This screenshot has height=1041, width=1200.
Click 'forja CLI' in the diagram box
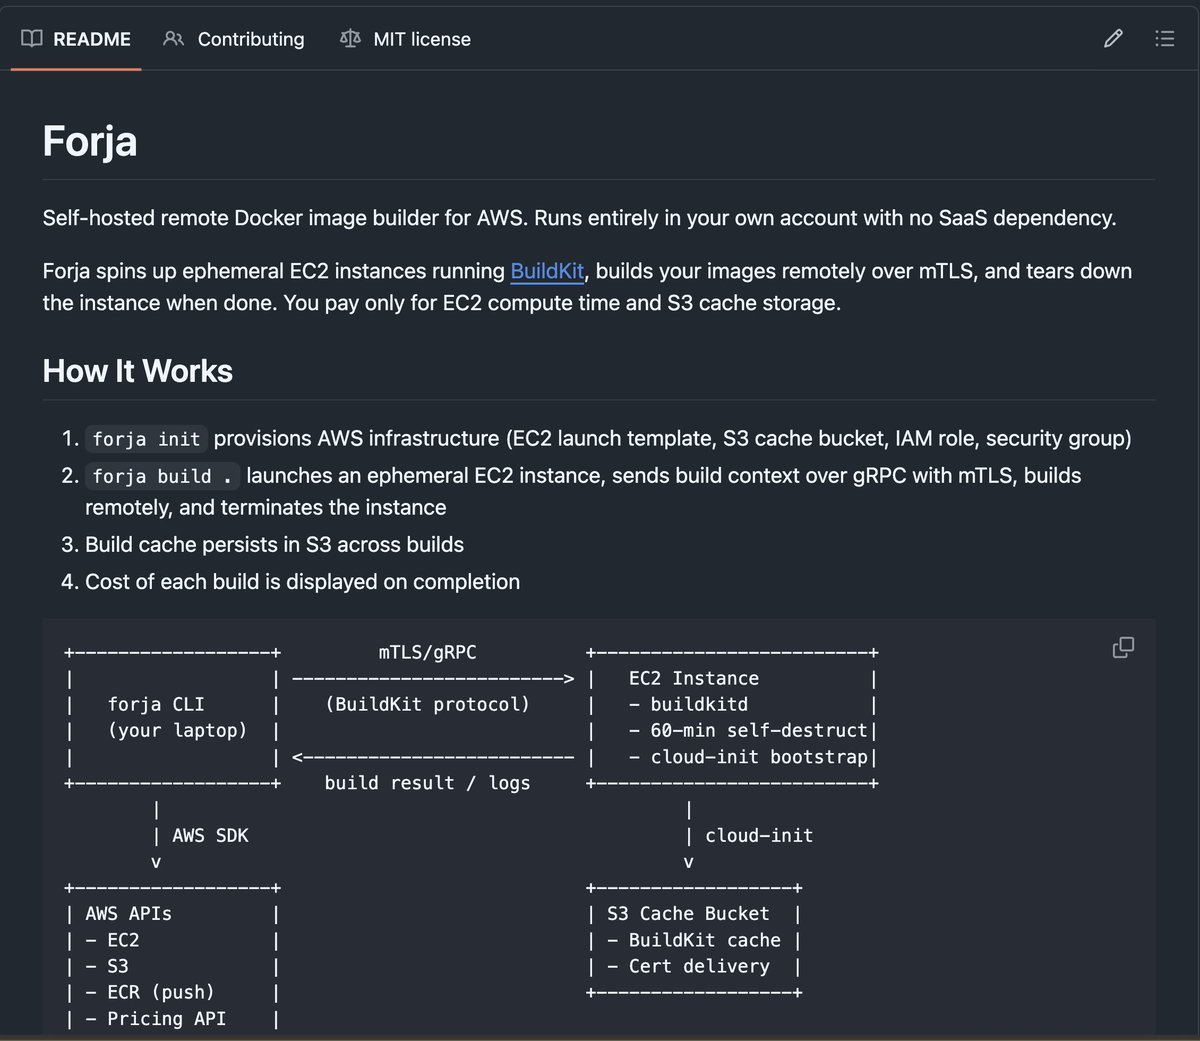point(156,704)
